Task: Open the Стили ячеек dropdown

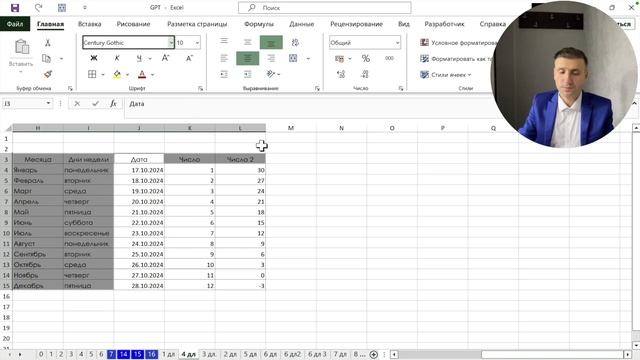Action: pos(446,75)
